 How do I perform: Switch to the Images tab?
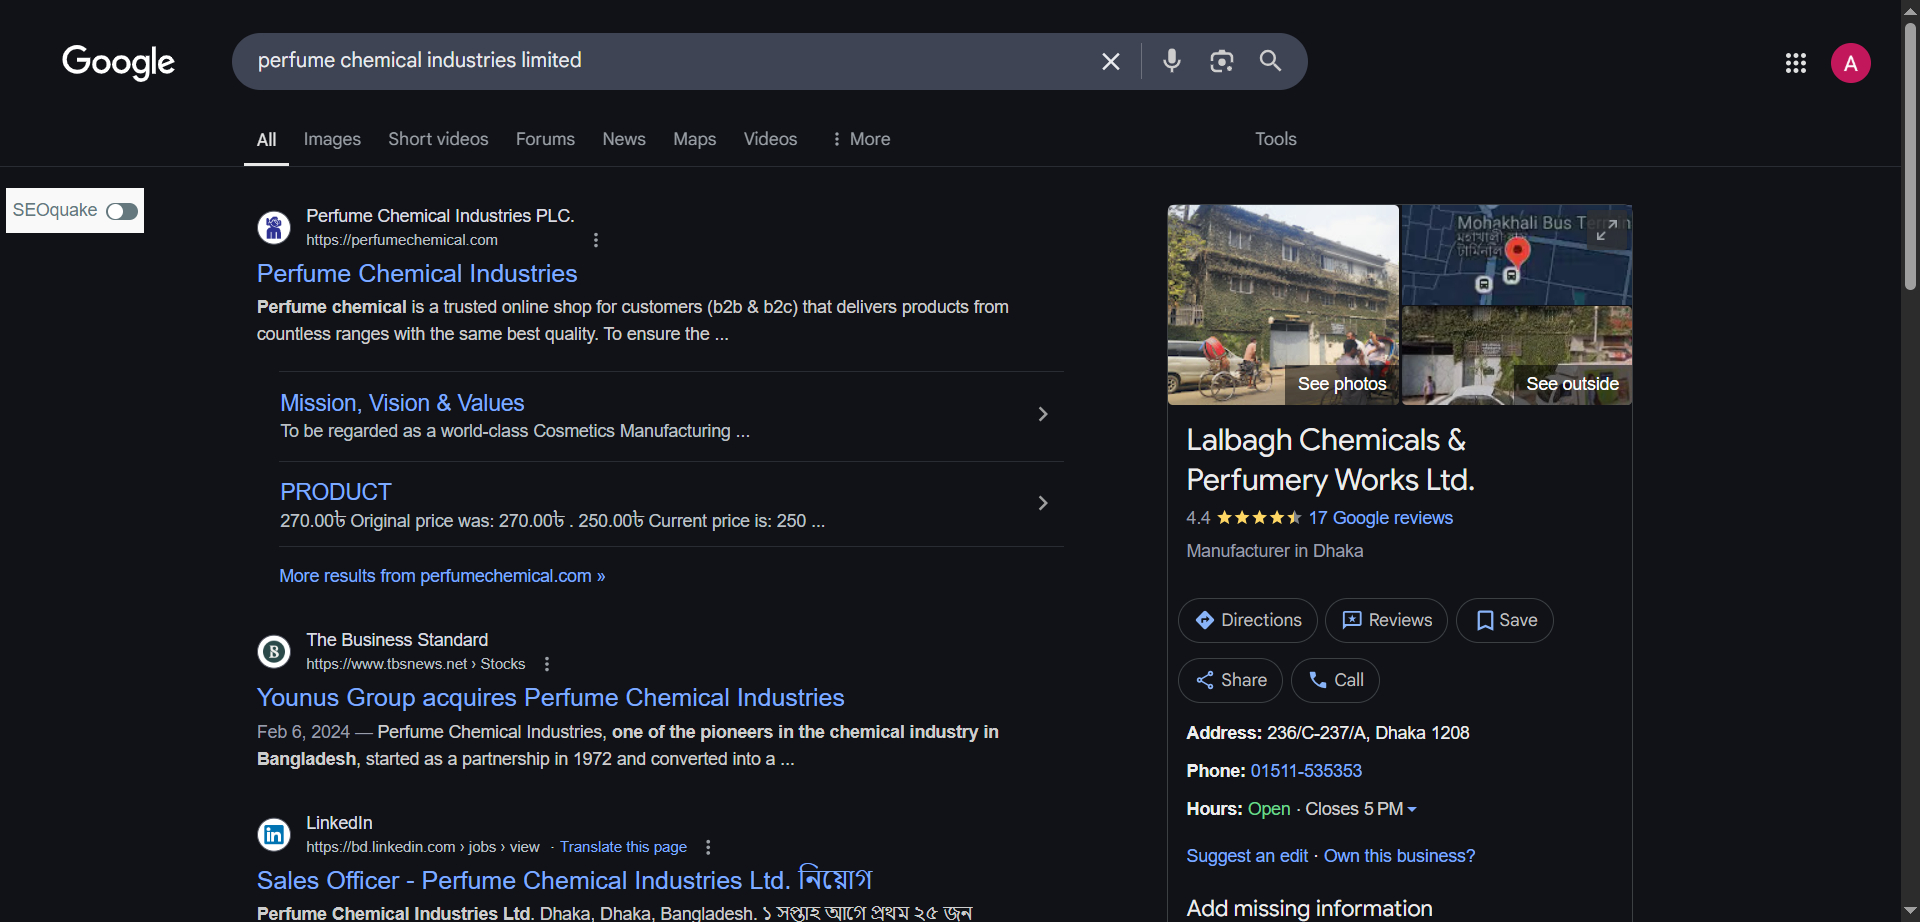click(332, 139)
